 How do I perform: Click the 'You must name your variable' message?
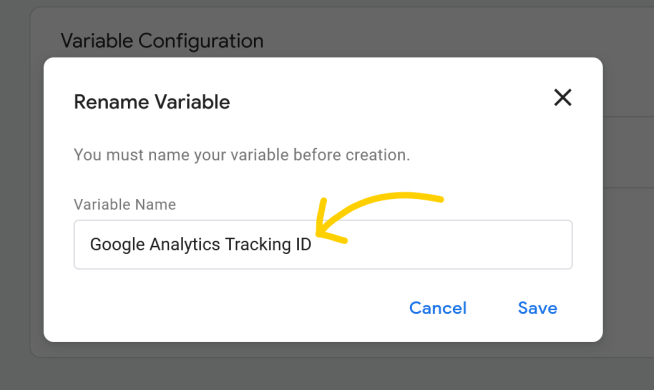click(242, 155)
